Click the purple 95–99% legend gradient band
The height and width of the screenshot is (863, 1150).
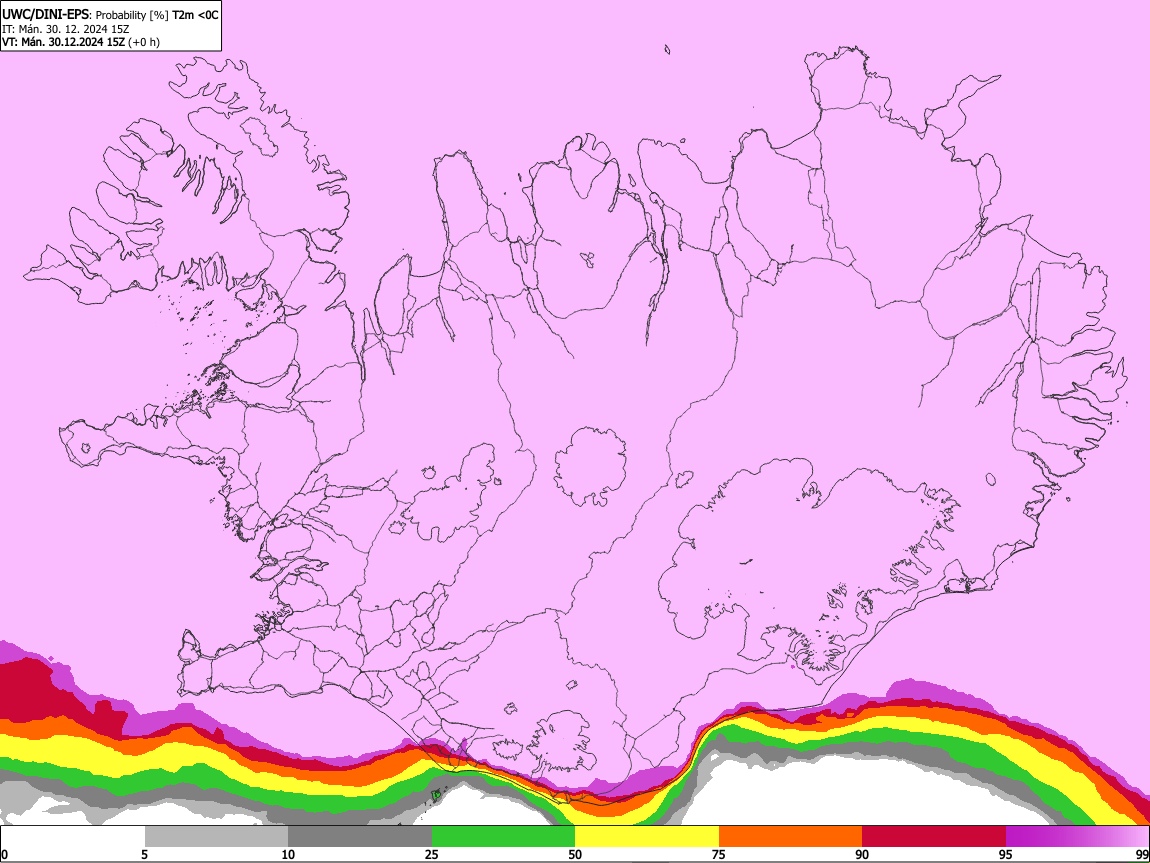point(1077,837)
